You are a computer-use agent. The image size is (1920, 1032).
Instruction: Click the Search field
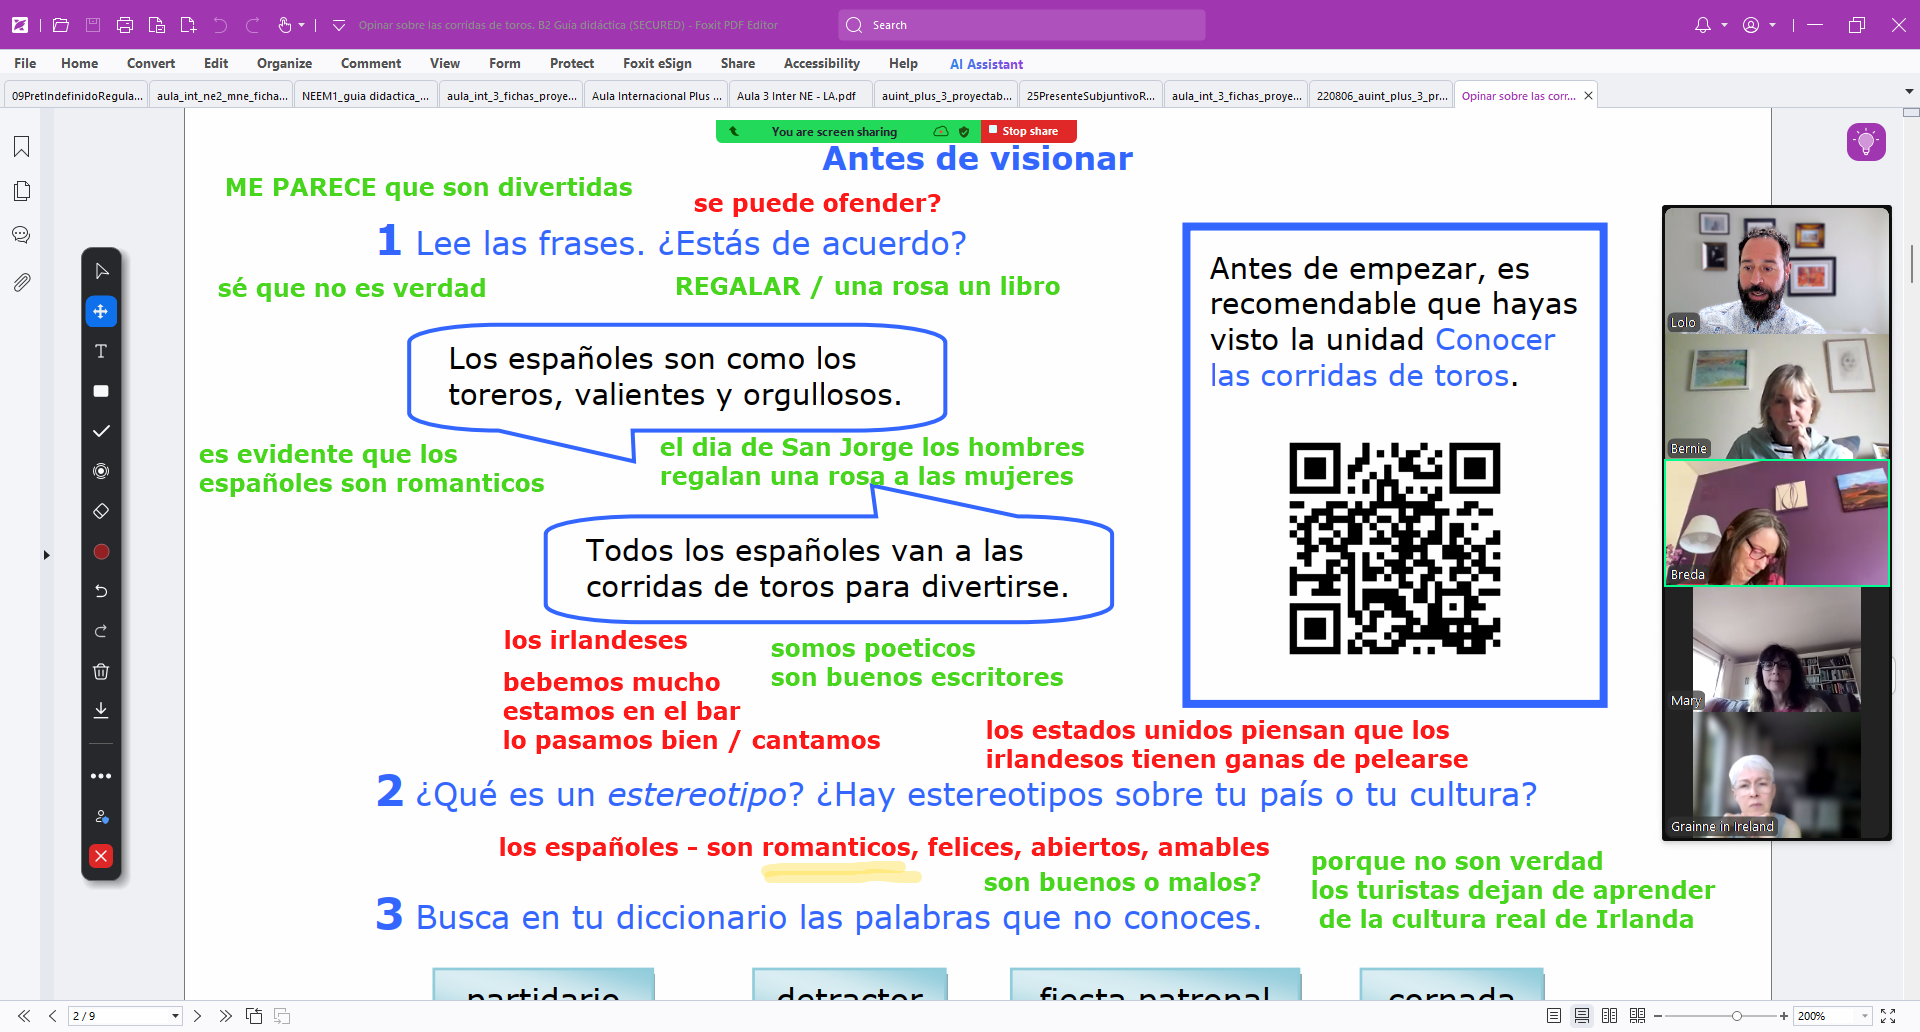tap(1022, 25)
